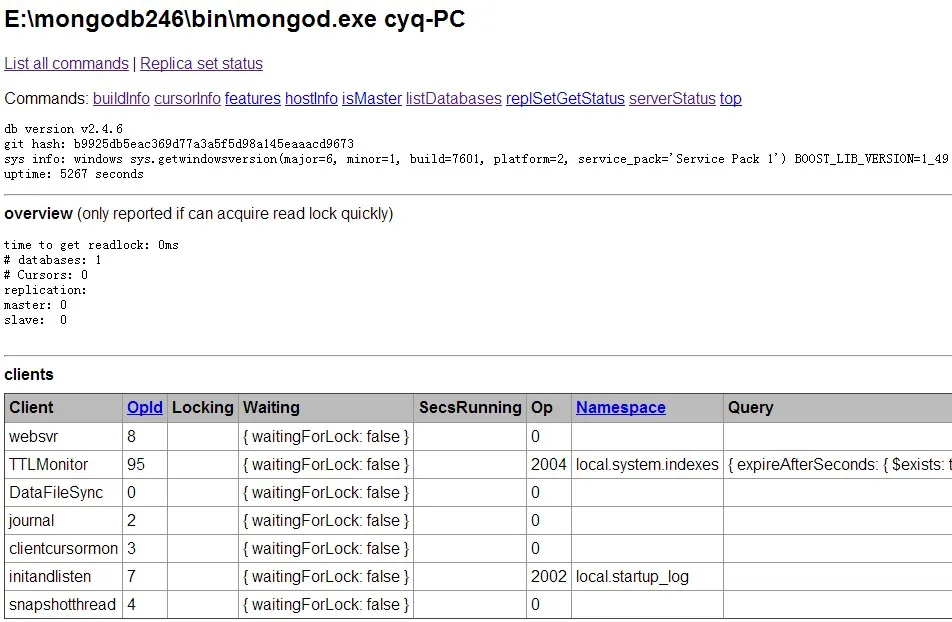Click the features command link
Image resolution: width=952 pixels, height=622 pixels.
[252, 99]
